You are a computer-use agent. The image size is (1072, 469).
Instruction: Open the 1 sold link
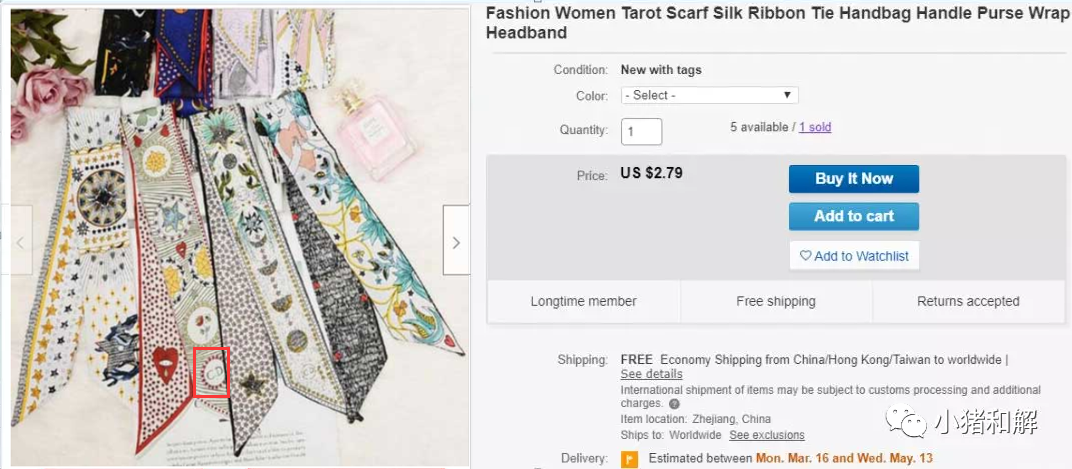815,127
